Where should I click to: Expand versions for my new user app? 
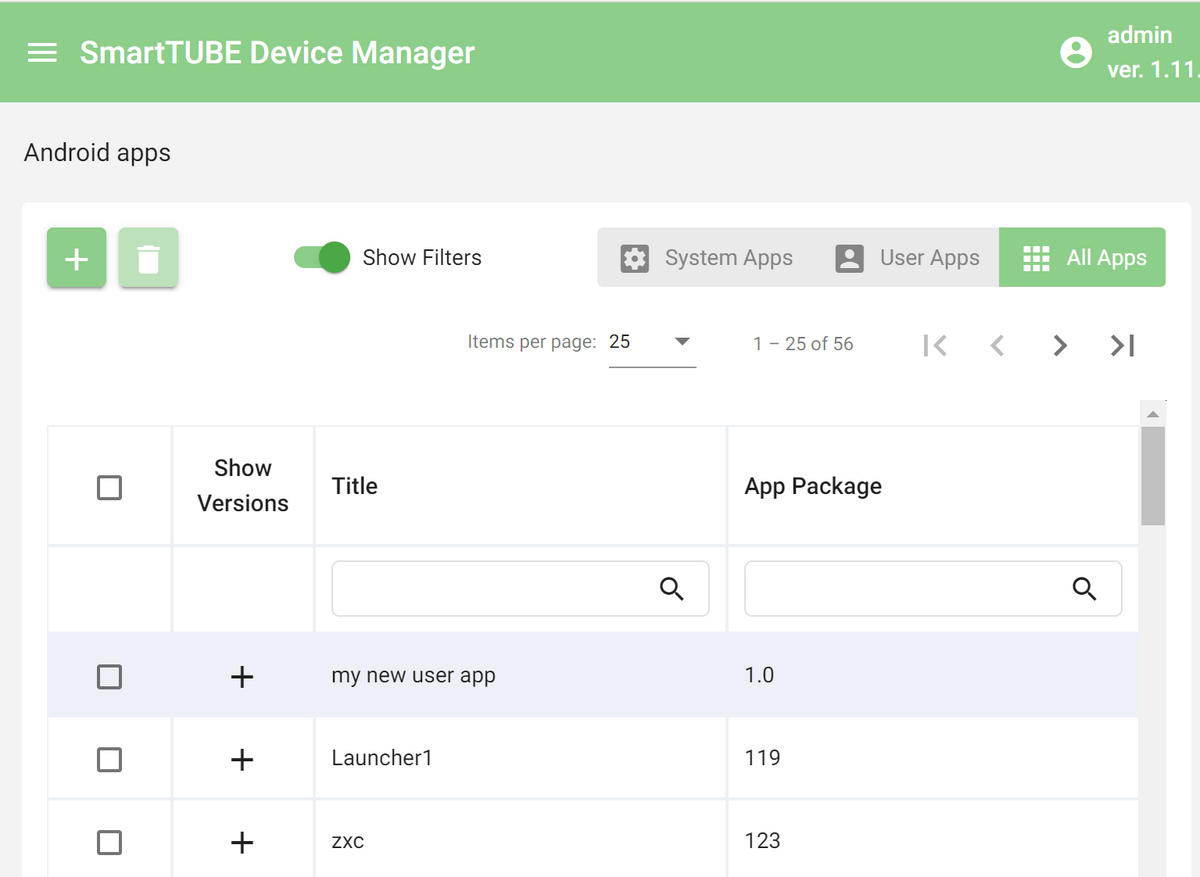(242, 677)
